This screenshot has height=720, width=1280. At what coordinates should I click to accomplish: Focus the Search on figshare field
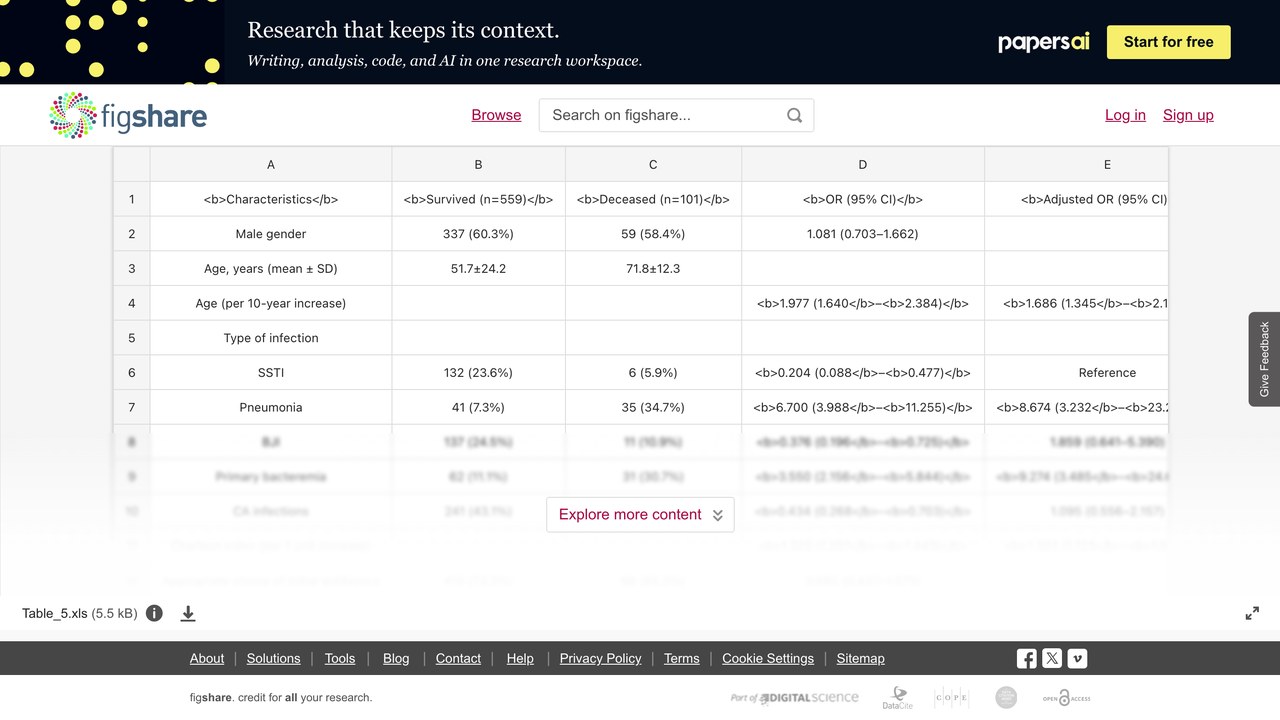pos(676,115)
